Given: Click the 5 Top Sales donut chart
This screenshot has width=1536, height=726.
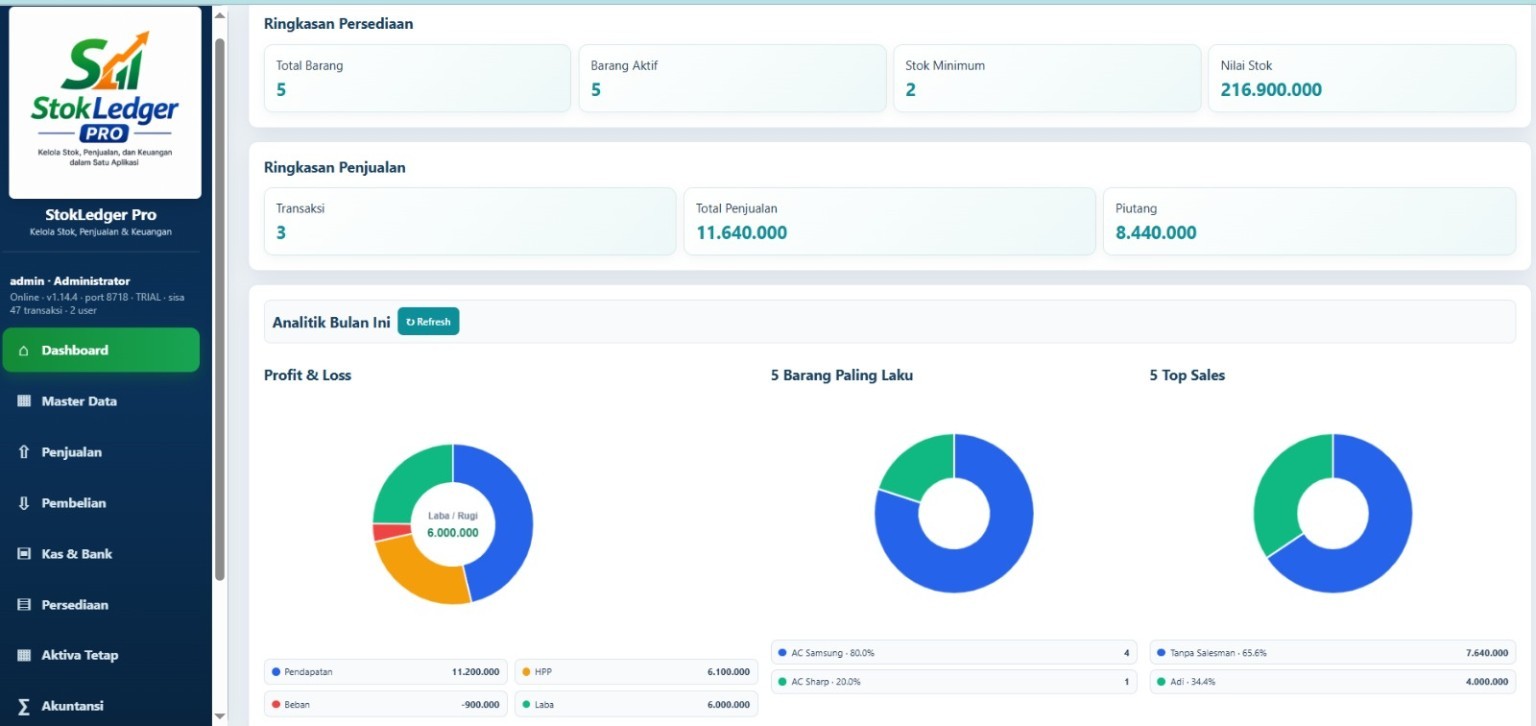Looking at the screenshot, I should 1332,514.
